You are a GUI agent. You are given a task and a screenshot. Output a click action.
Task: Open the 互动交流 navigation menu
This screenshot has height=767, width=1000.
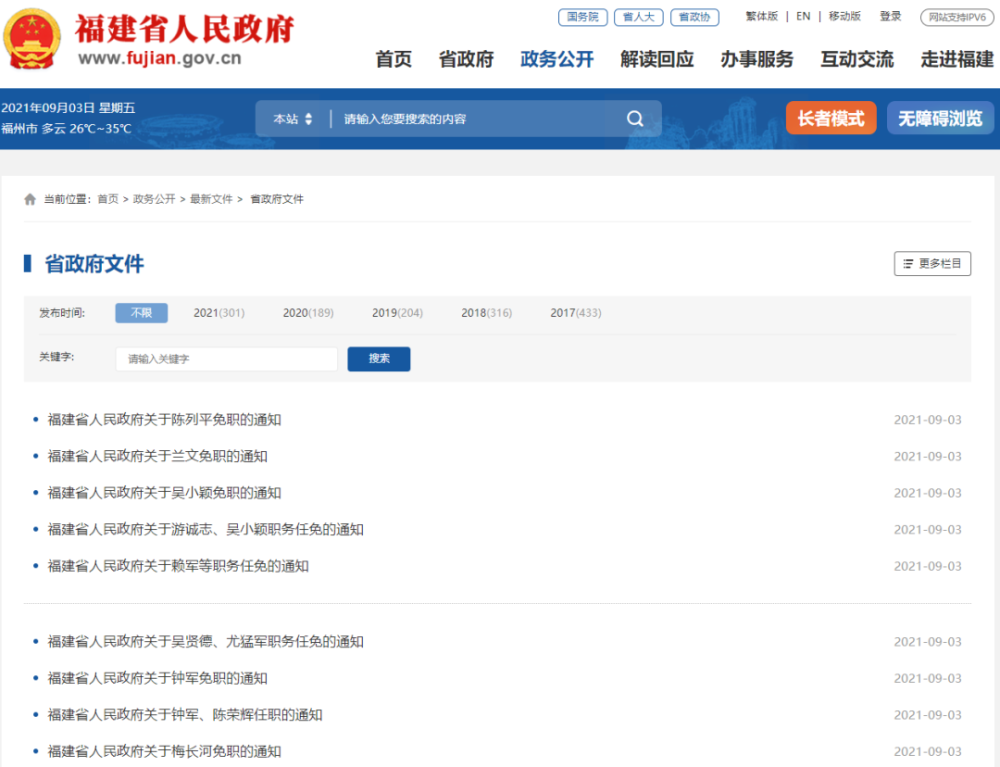point(857,59)
